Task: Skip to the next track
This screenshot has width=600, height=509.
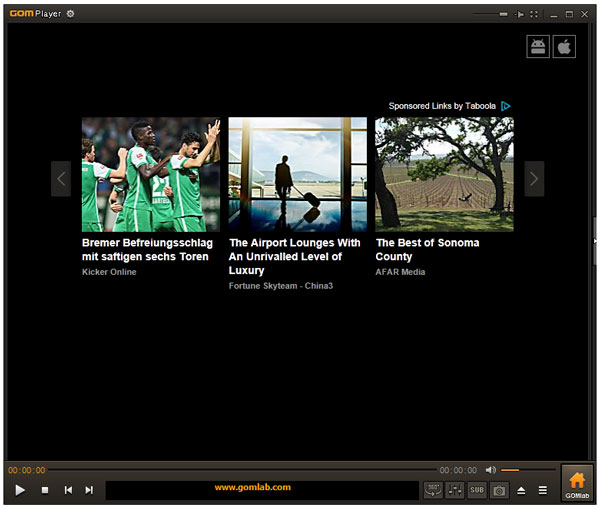Action: [89, 490]
